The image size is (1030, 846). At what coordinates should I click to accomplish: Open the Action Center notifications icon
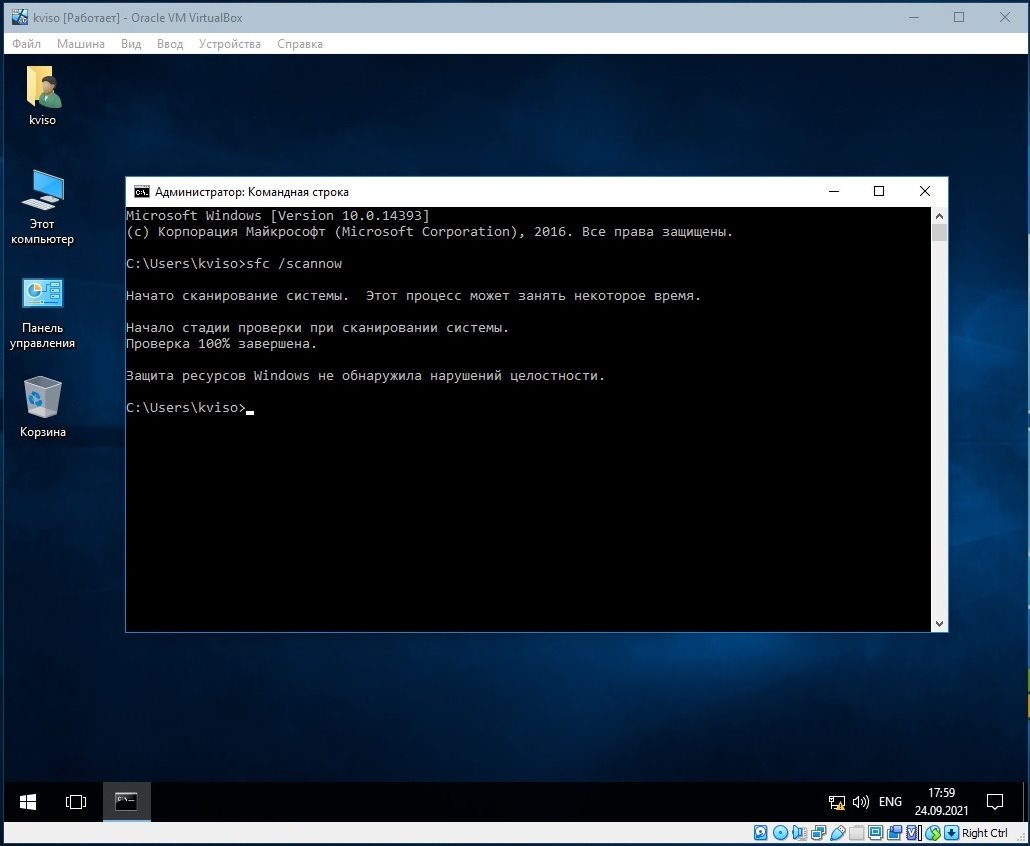point(995,802)
